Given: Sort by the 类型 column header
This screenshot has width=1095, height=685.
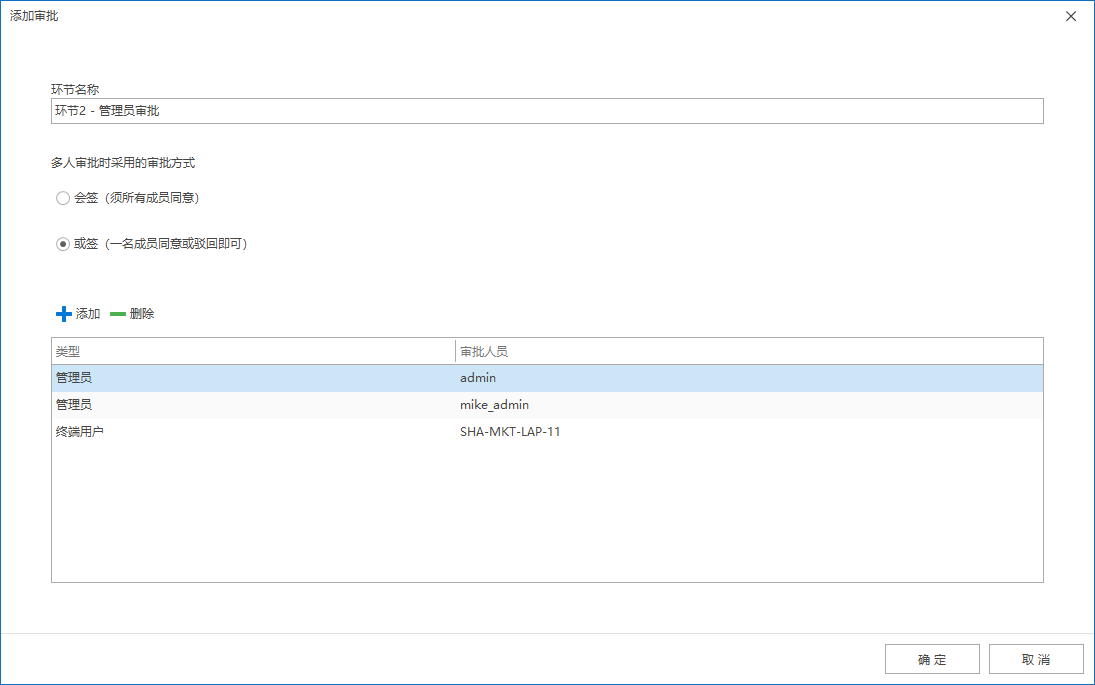Looking at the screenshot, I should 252,352.
